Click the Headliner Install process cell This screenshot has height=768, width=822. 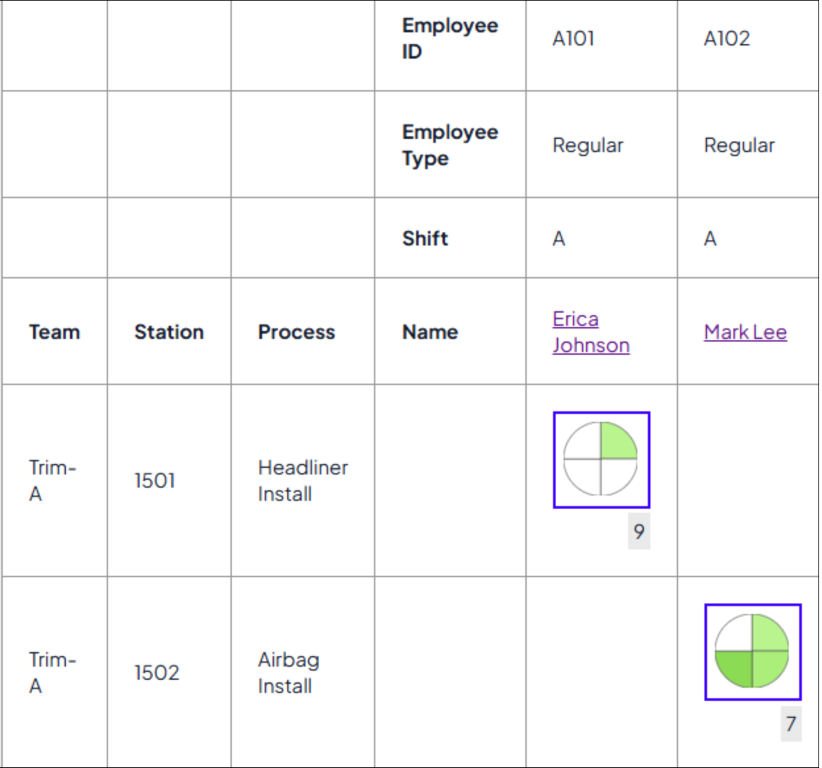(x=302, y=480)
